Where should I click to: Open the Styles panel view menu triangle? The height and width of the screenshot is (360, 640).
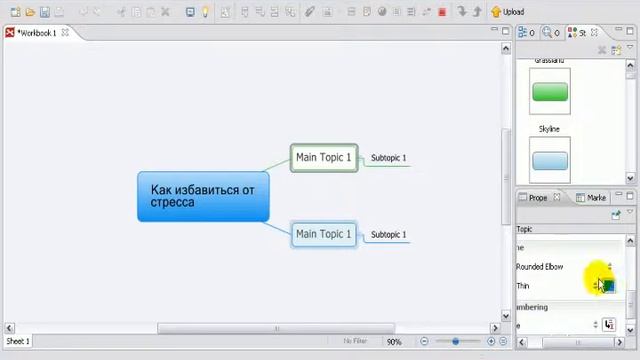(630, 47)
